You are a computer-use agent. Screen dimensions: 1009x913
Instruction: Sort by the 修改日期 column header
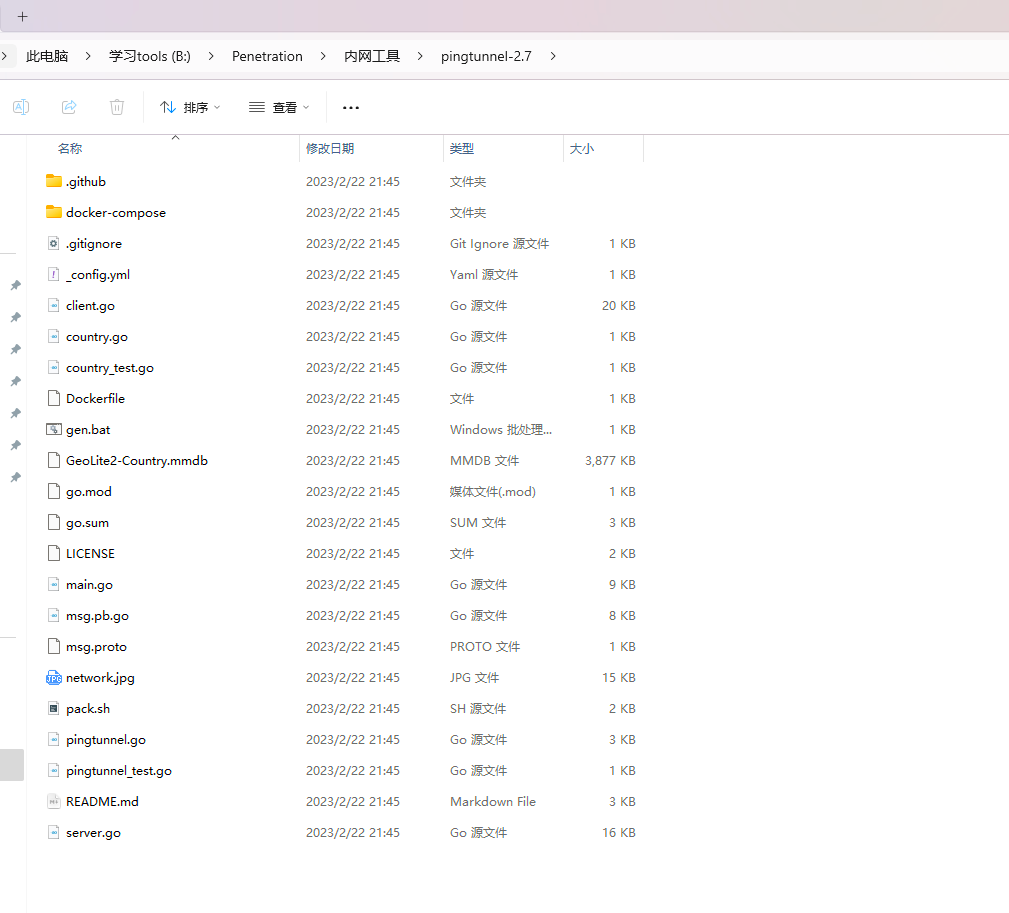tap(330, 149)
